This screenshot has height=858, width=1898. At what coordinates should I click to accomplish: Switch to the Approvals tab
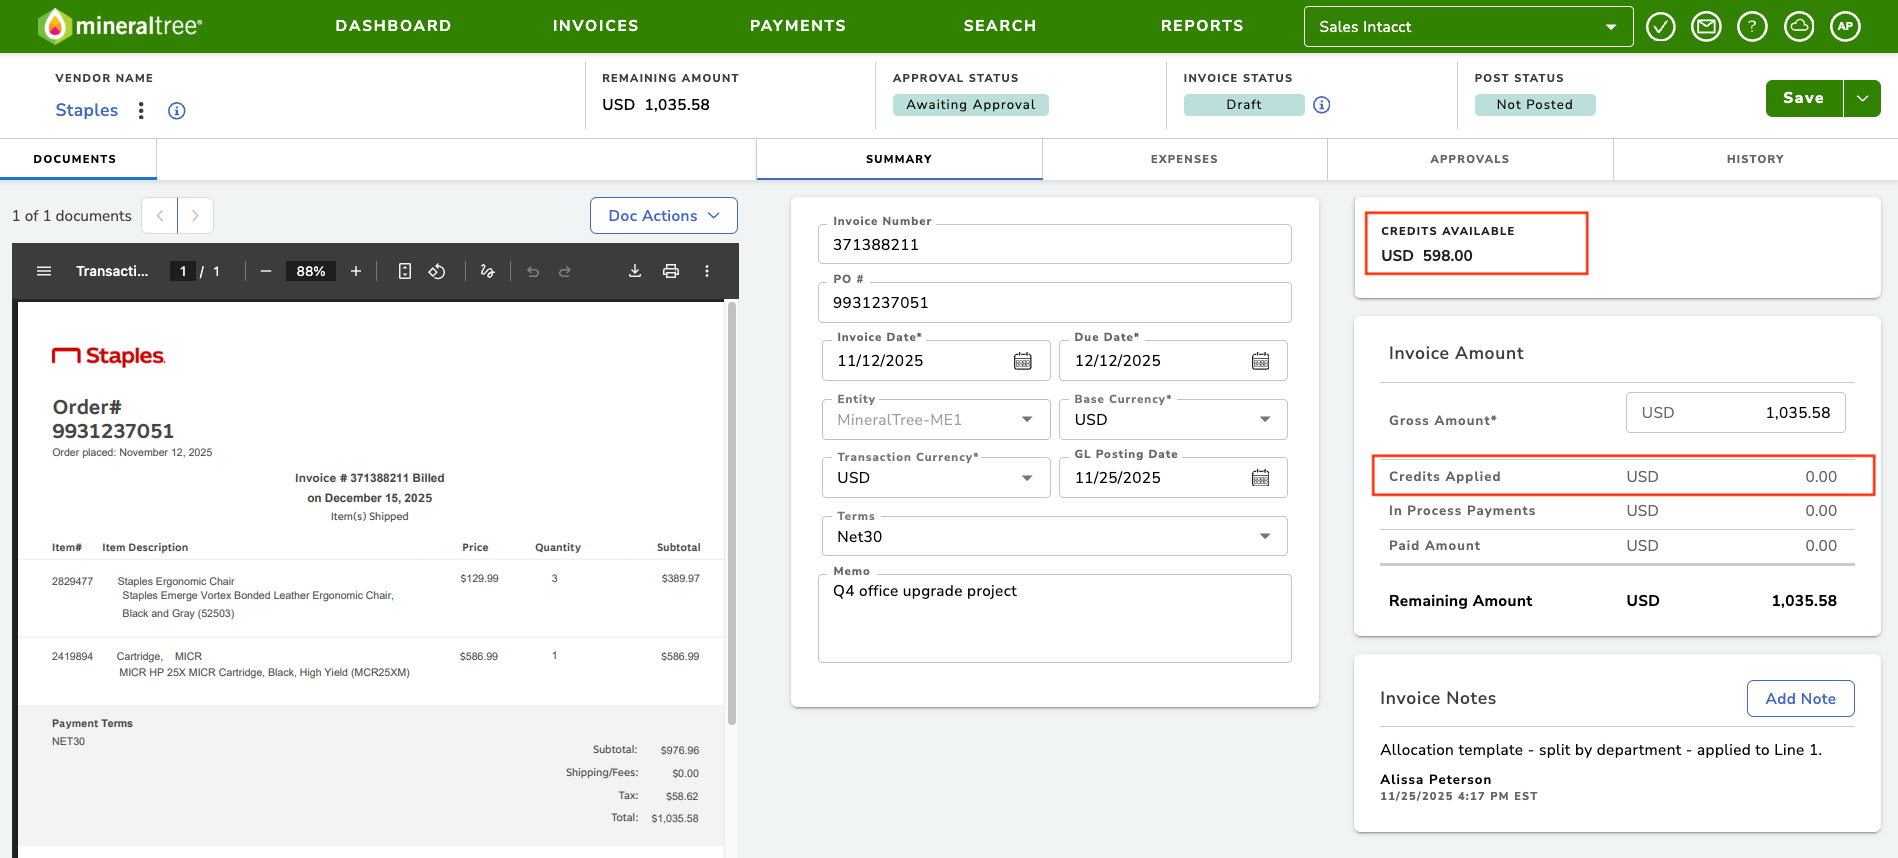[x=1470, y=159]
